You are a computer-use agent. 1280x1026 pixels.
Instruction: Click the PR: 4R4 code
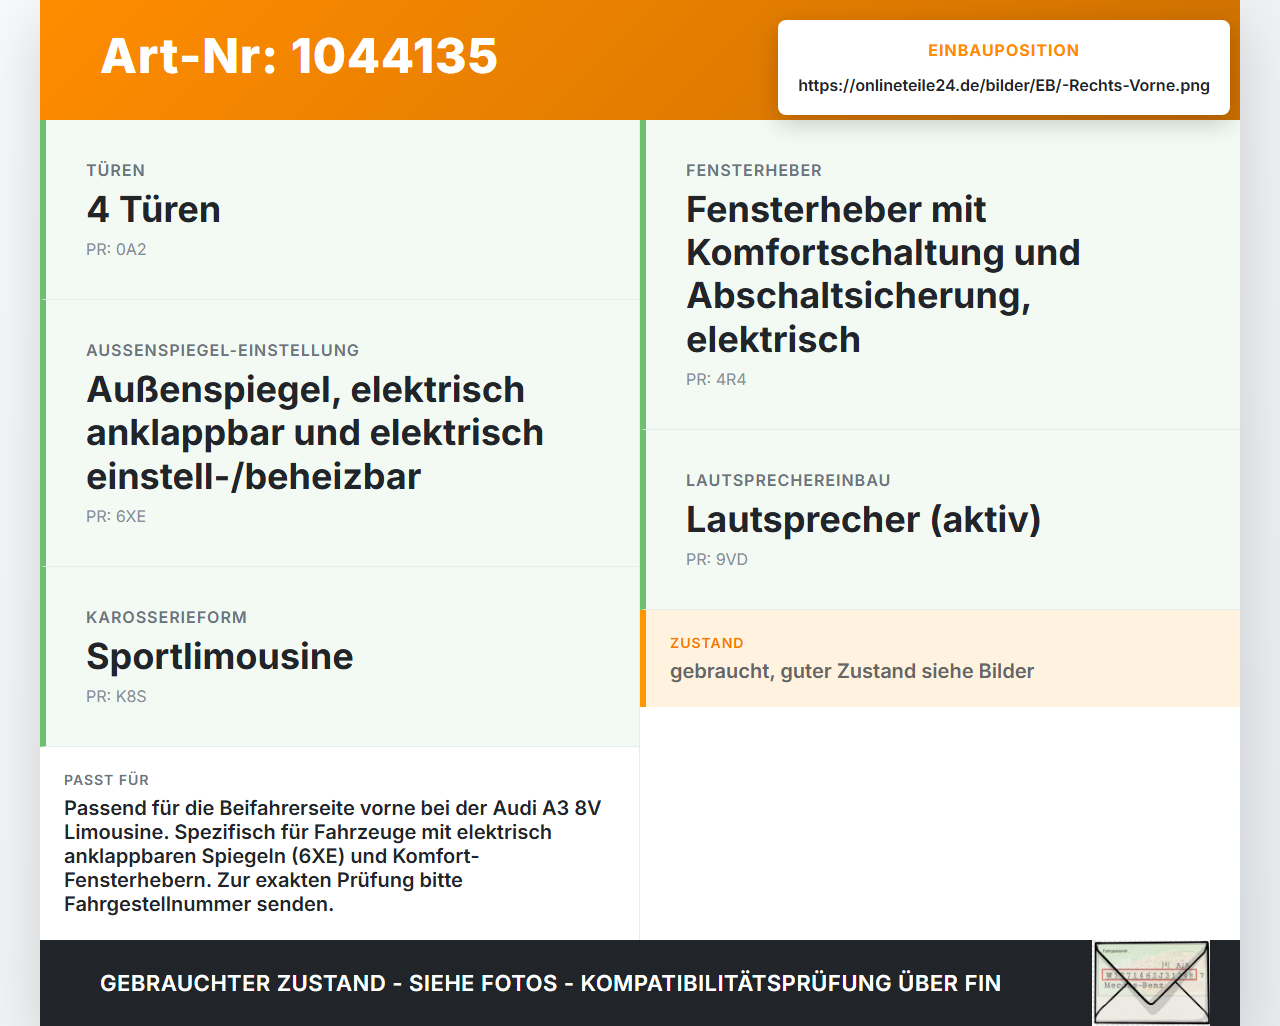(716, 379)
